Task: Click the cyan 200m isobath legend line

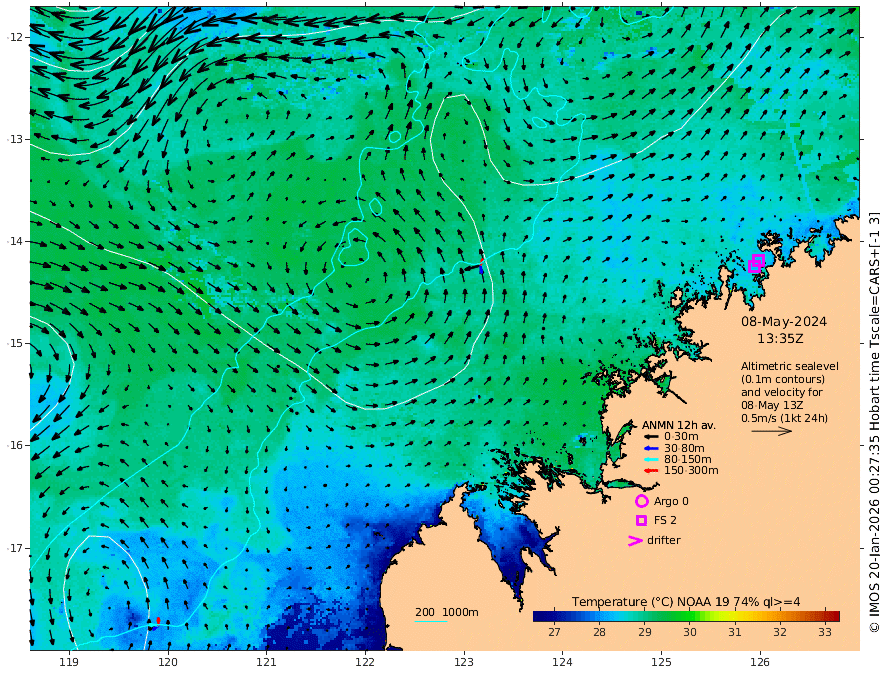Action: click(x=430, y=621)
